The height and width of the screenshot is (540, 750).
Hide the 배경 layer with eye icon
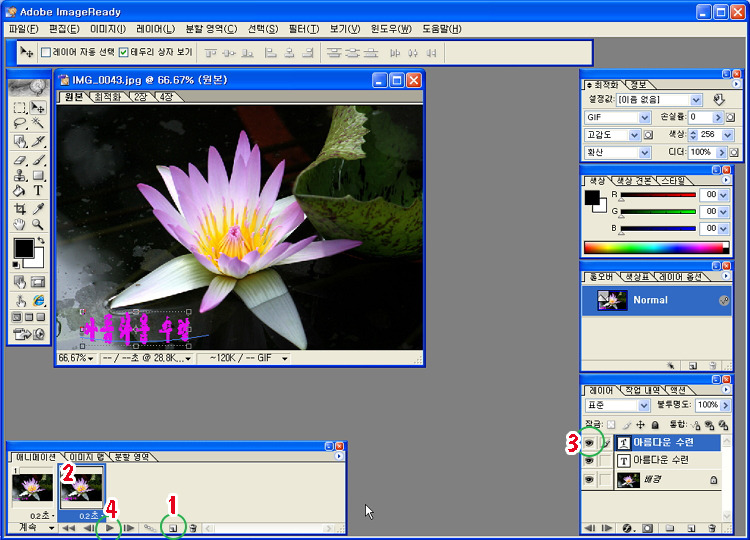click(589, 480)
